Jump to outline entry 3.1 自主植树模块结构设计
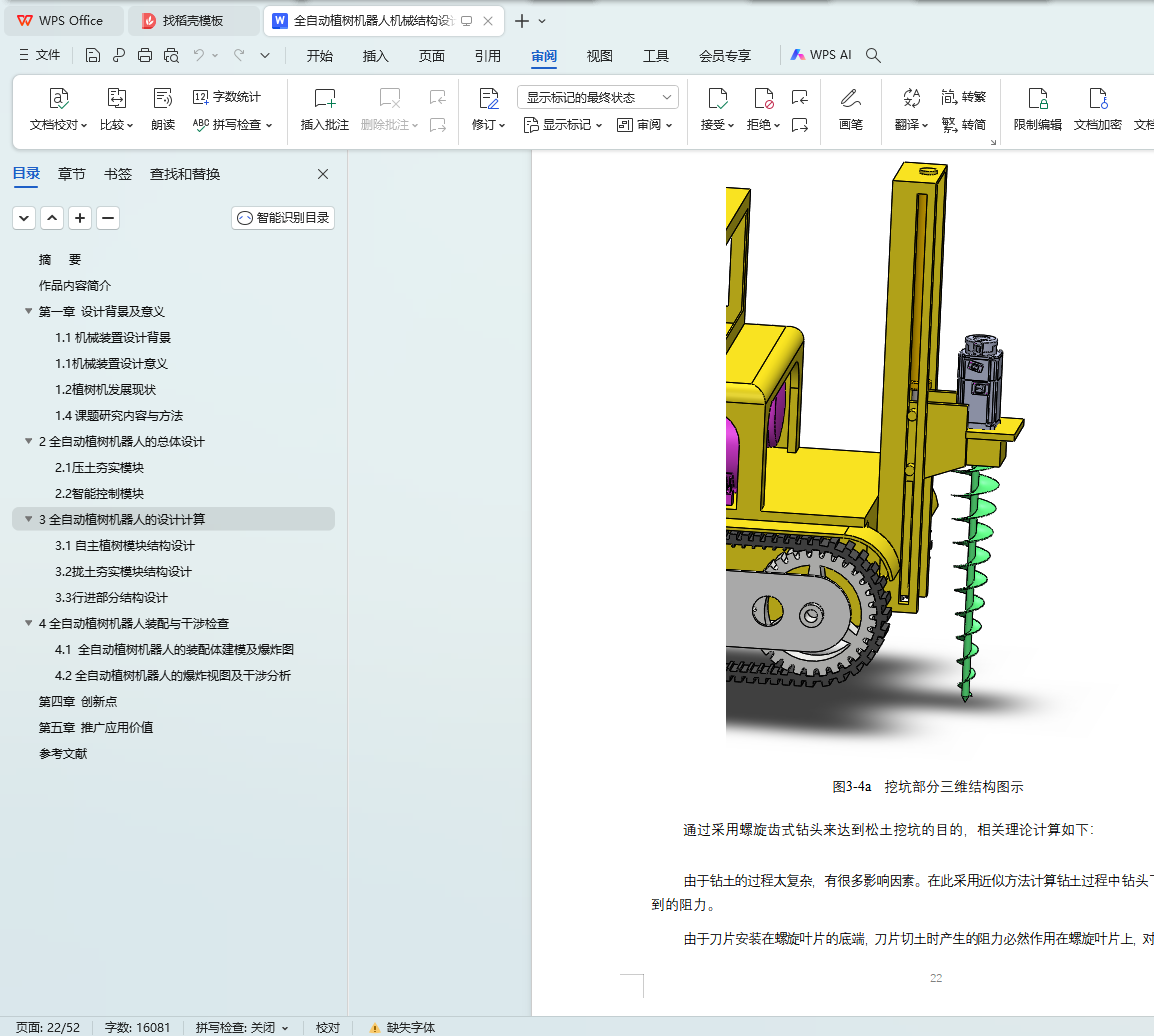 (124, 546)
